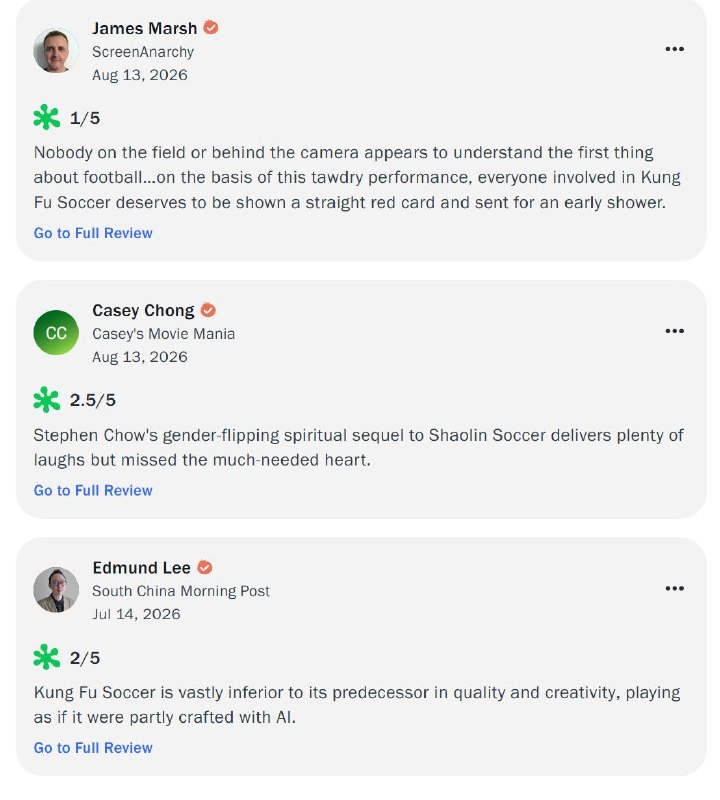Click green splat icon beside 1/5 rating
This screenshot has height=800, width=720.
coord(46,118)
